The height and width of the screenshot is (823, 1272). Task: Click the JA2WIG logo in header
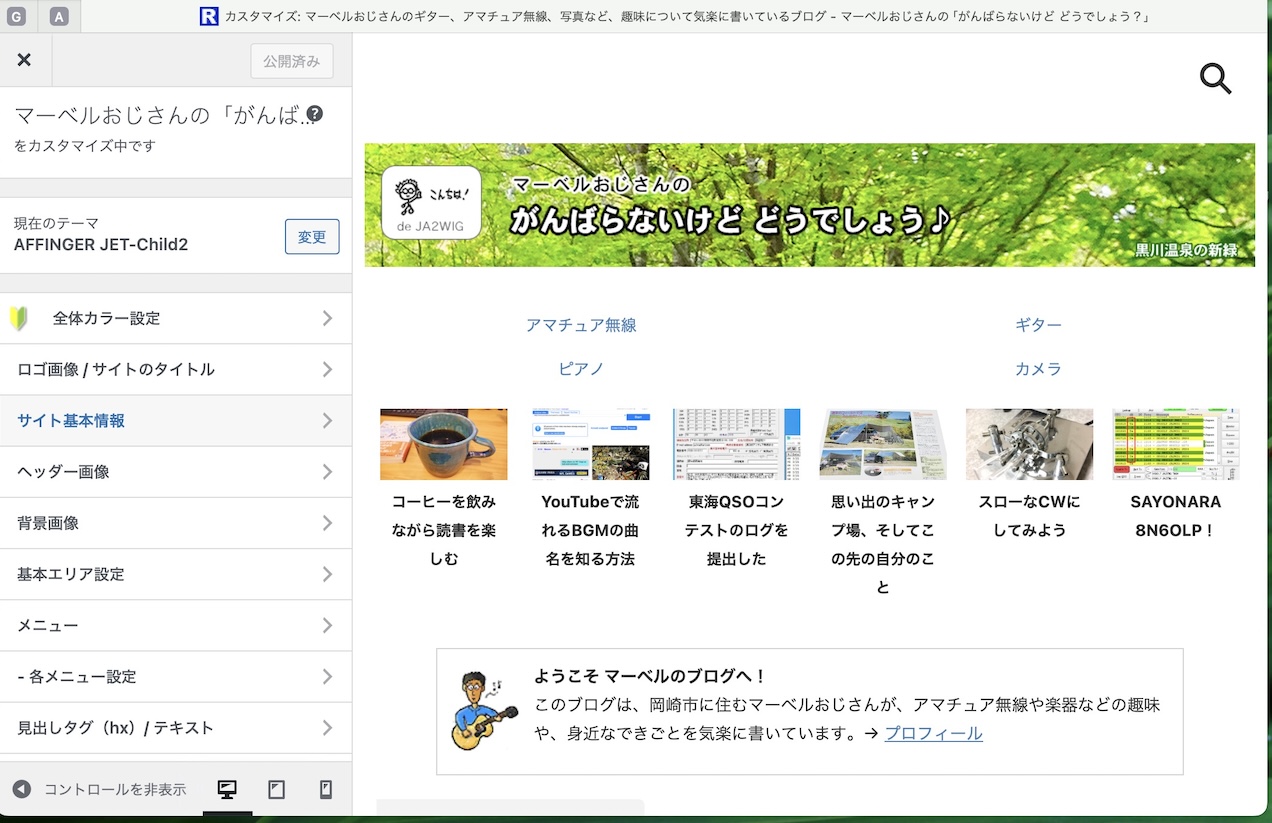(431, 204)
